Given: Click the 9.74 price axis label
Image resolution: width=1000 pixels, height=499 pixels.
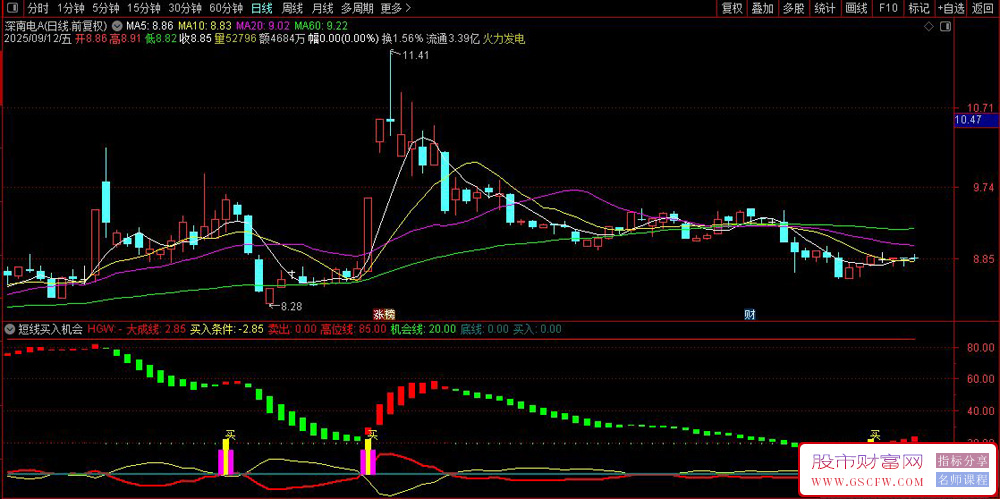Looking at the screenshot, I should click(x=983, y=188).
